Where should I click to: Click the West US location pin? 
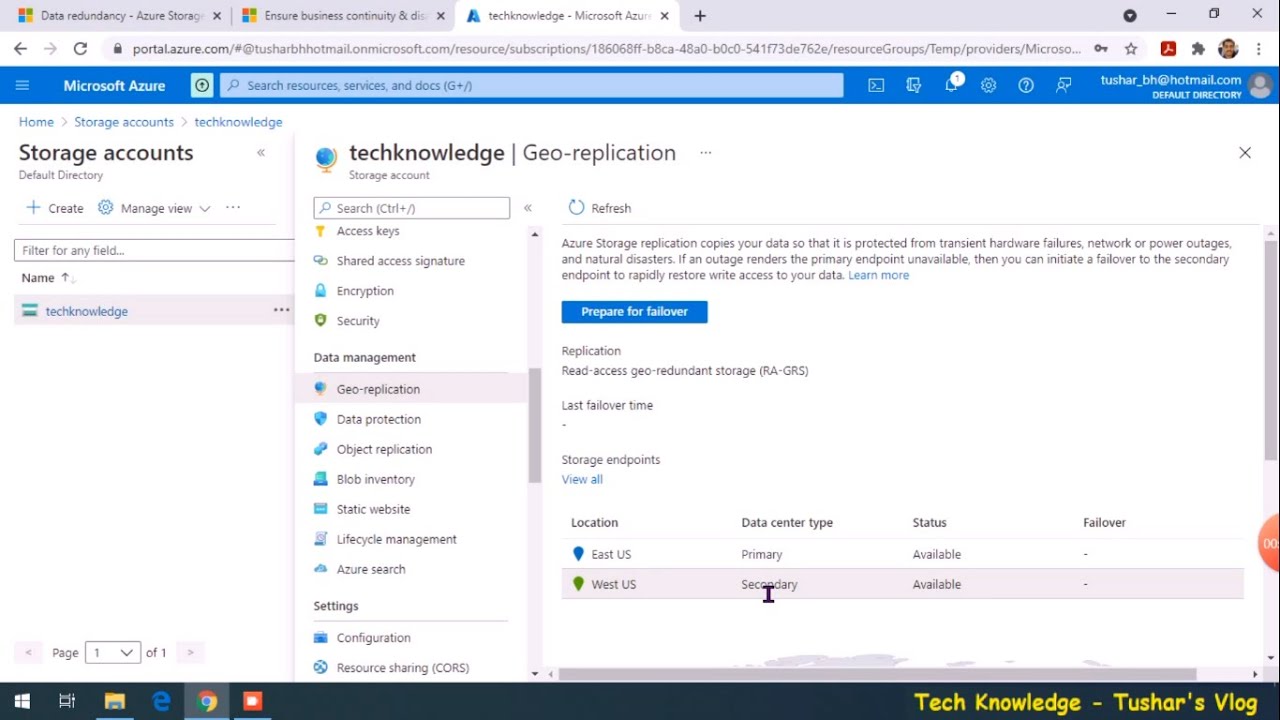578,584
